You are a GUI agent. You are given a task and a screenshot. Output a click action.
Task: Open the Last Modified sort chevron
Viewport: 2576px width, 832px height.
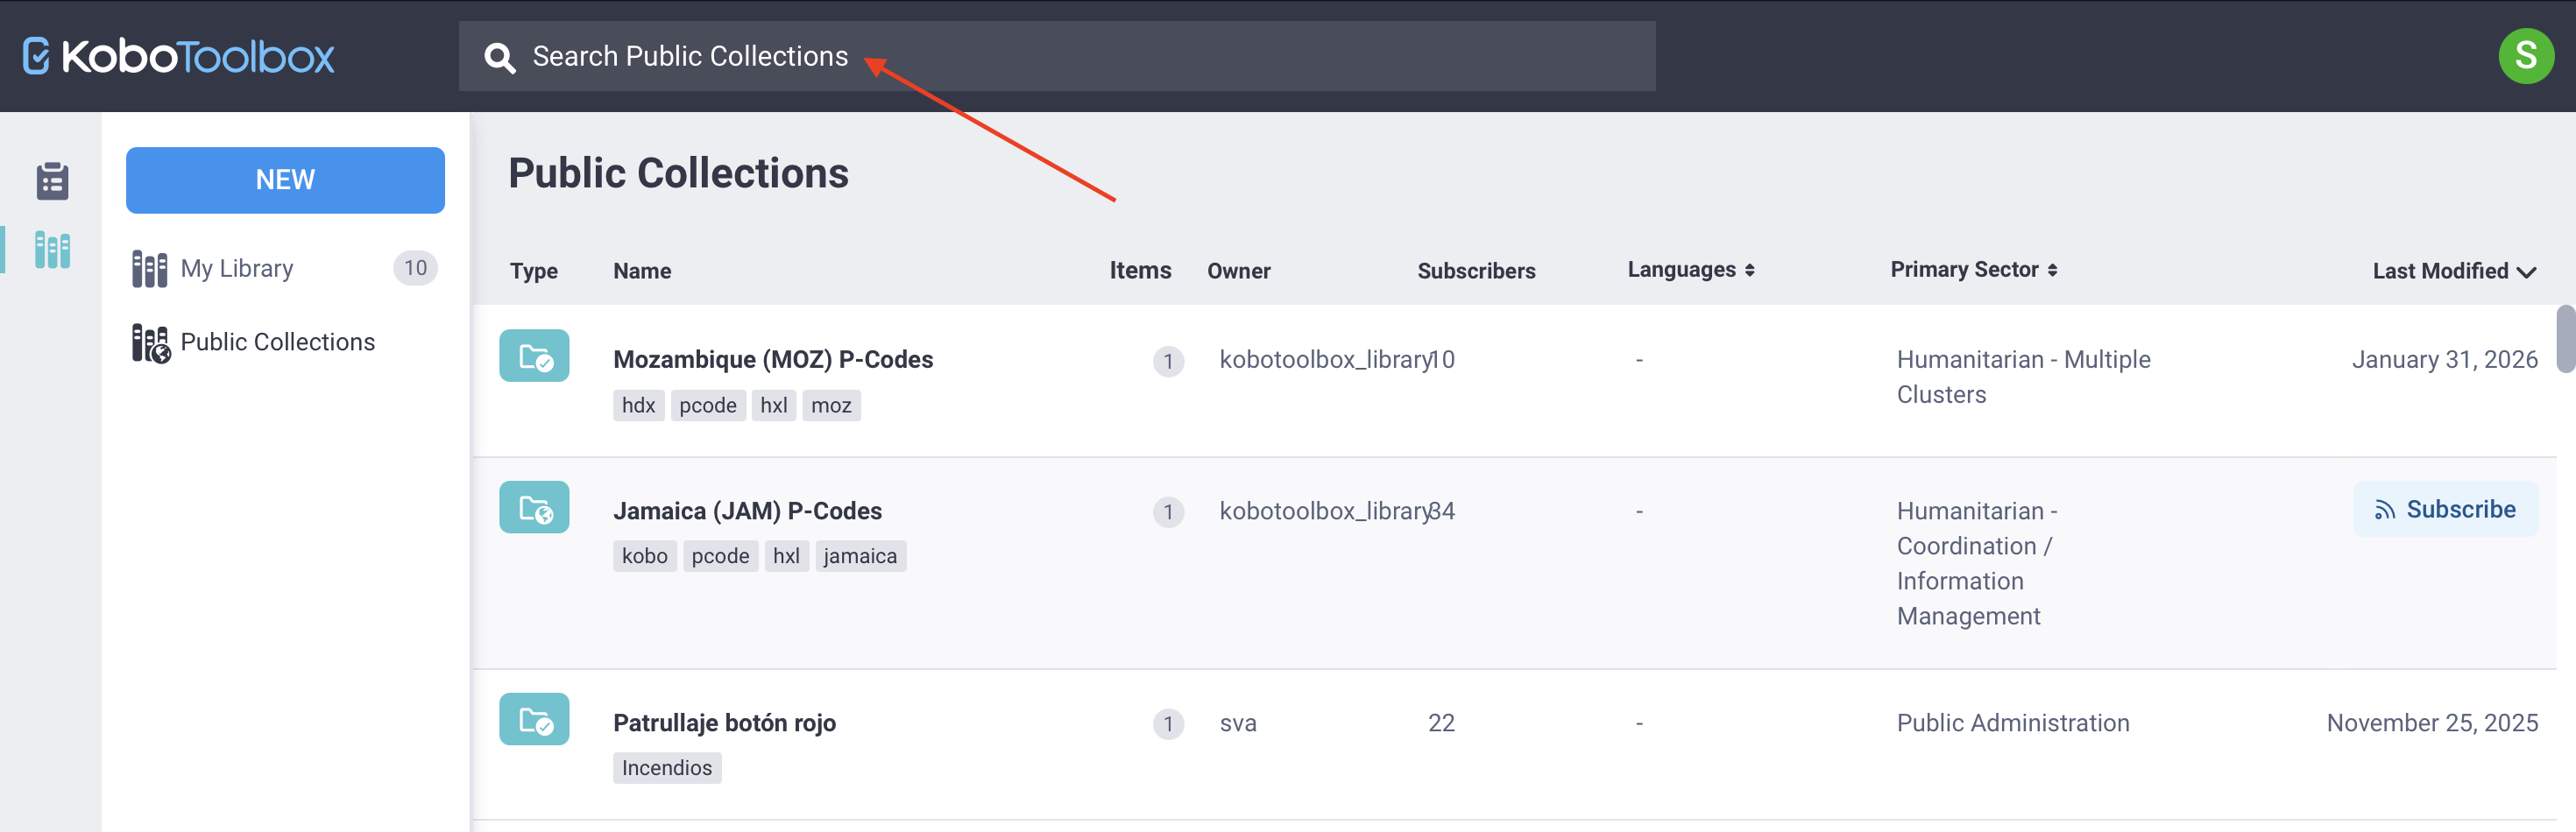2525,271
